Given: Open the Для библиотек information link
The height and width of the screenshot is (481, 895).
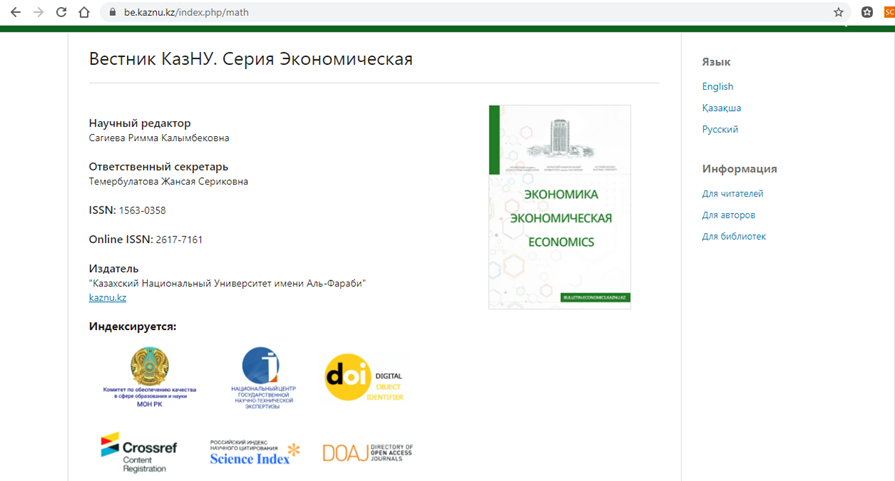Looking at the screenshot, I should pyautogui.click(x=734, y=236).
